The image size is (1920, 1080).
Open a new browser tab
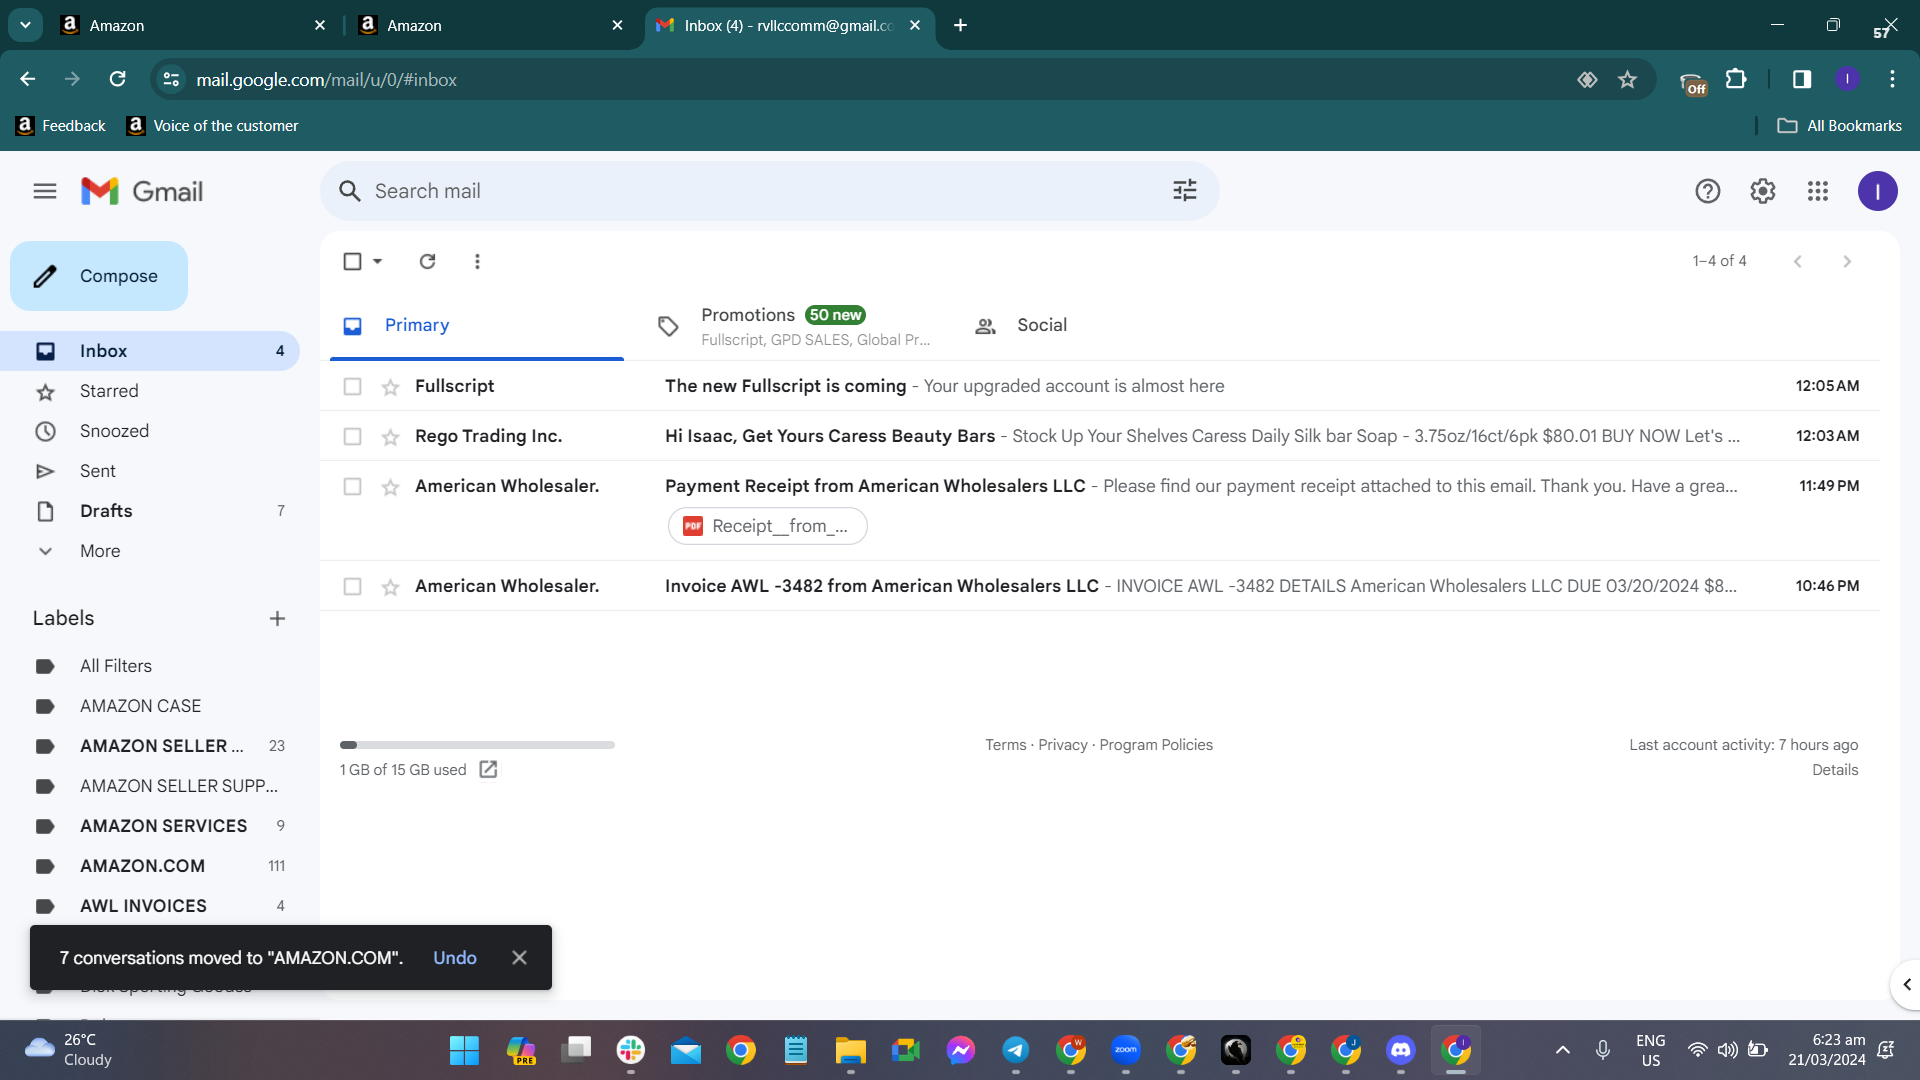pos(960,25)
